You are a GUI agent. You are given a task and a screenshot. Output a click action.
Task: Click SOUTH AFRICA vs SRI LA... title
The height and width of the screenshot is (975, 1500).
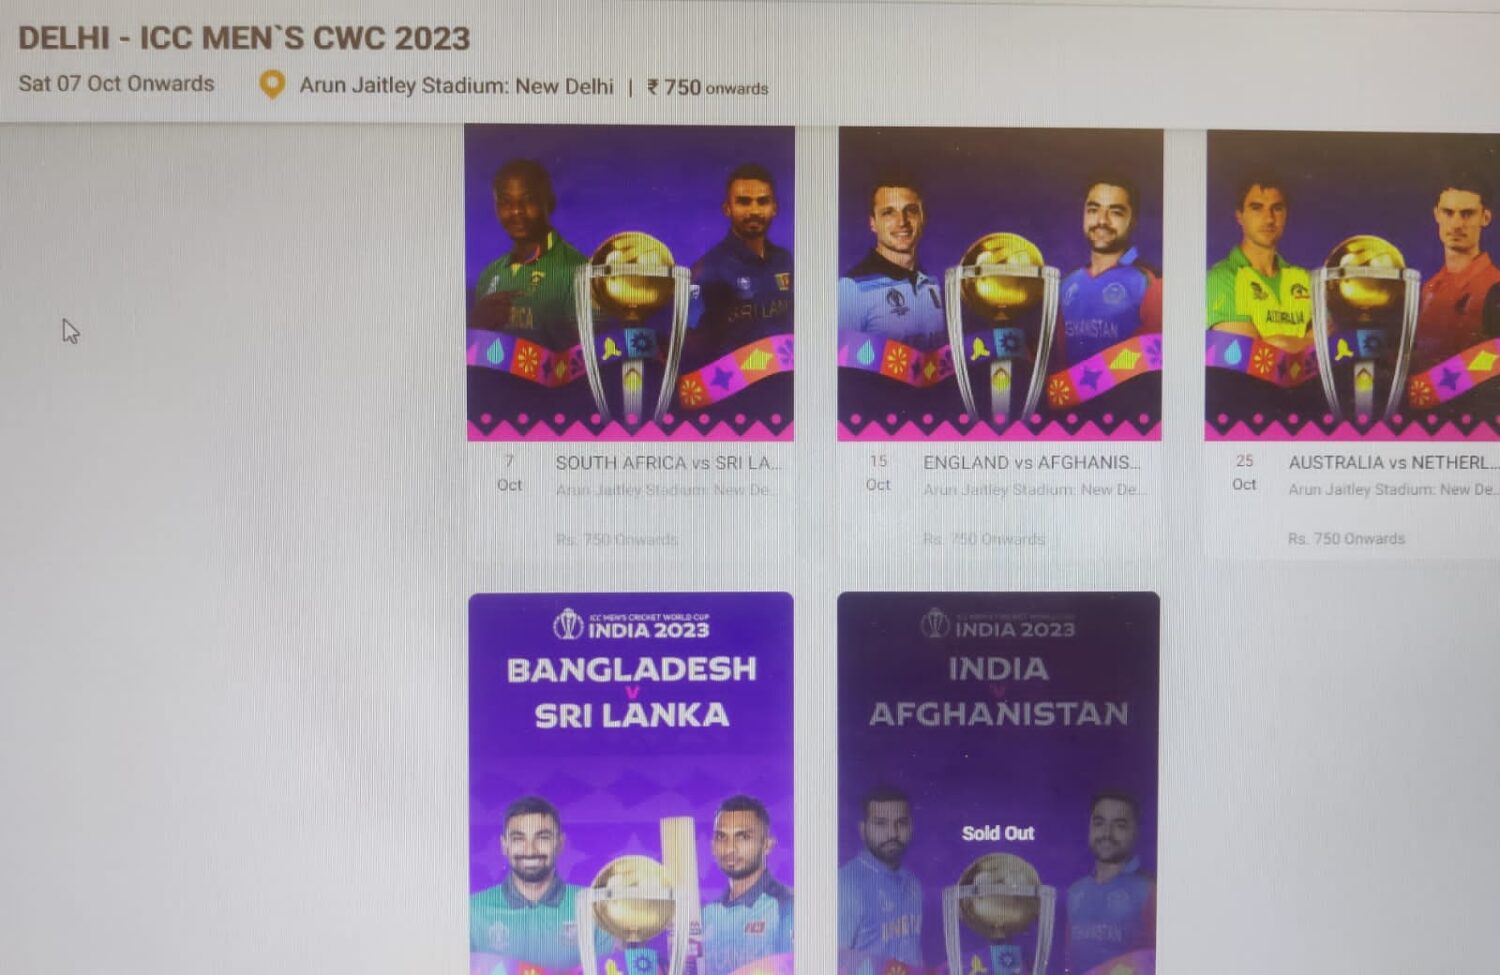(669, 463)
